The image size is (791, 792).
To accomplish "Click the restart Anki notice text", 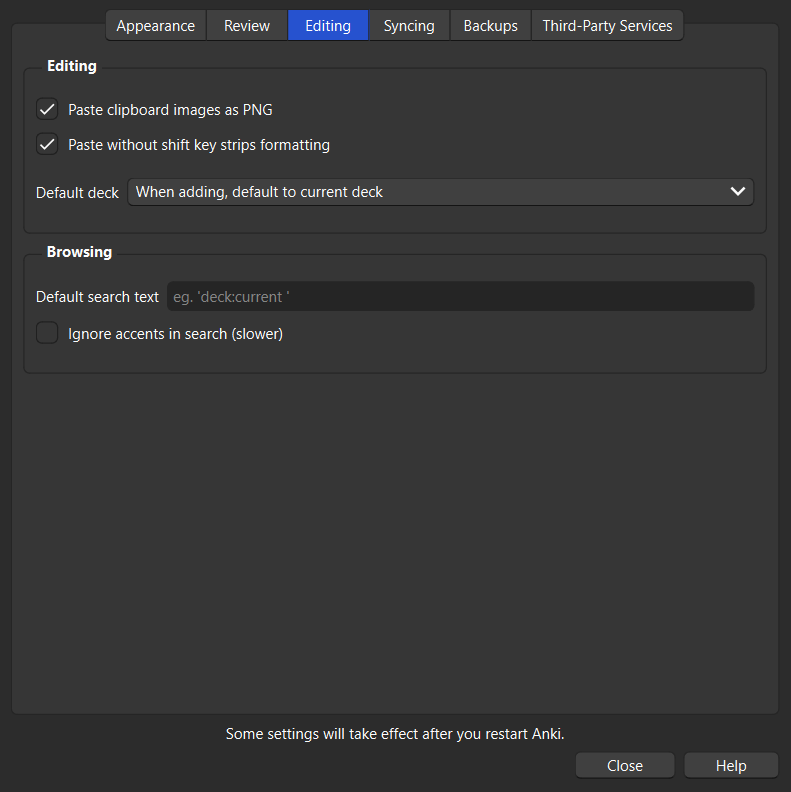I will pyautogui.click(x=395, y=733).
